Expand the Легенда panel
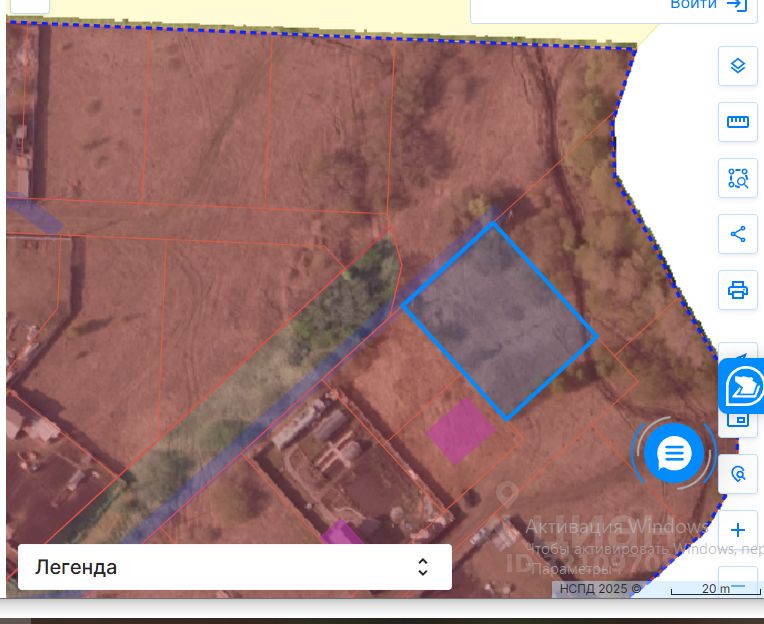764x624 pixels. (x=235, y=567)
